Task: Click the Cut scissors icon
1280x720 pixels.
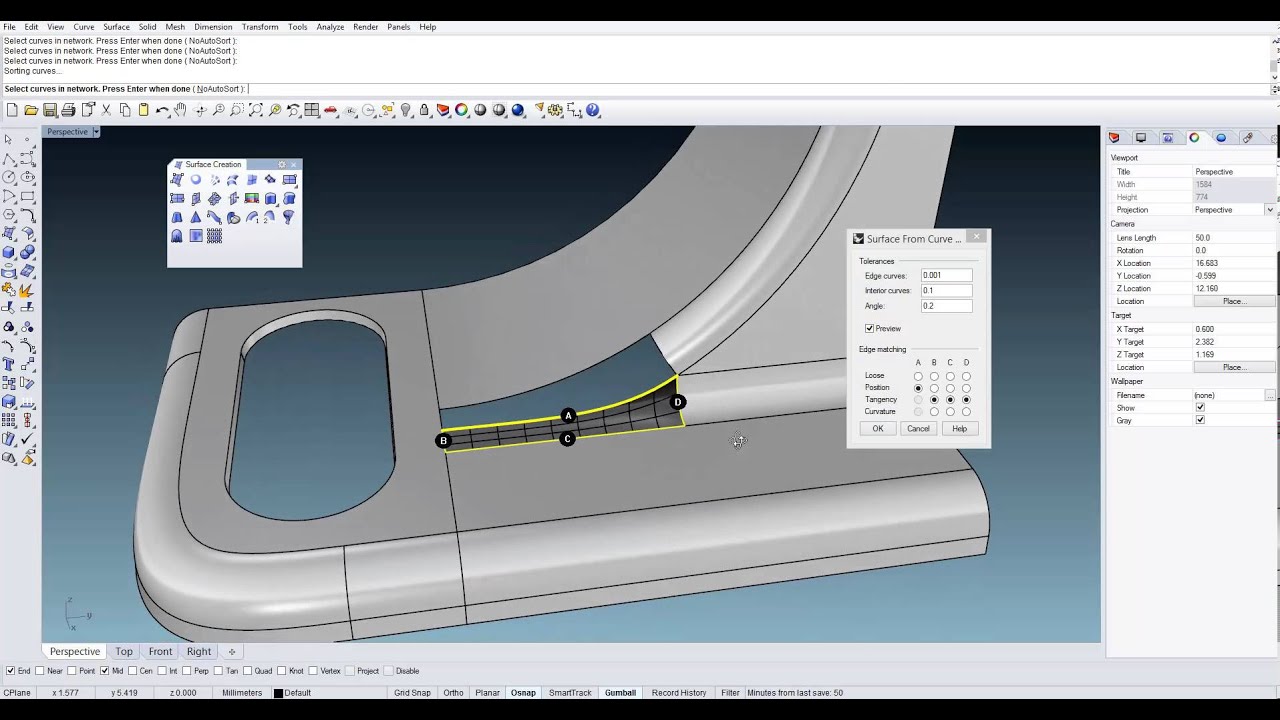Action: [x=106, y=110]
